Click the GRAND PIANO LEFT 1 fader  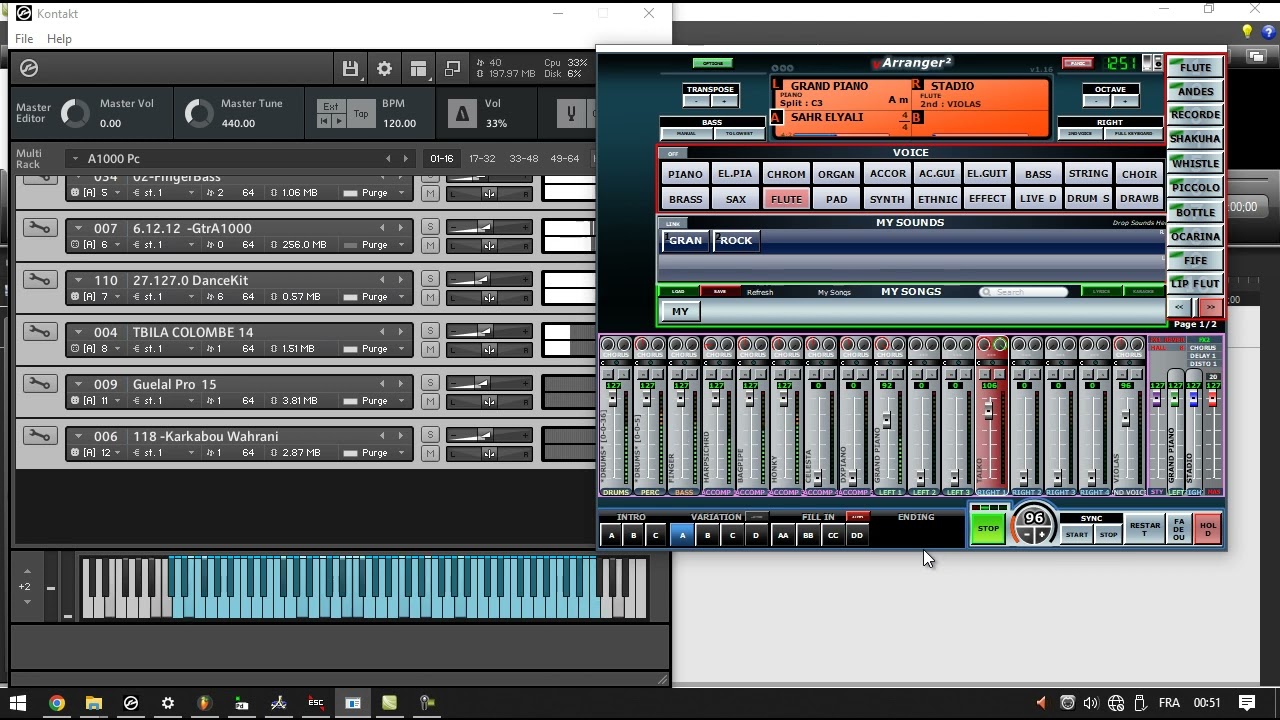click(886, 419)
